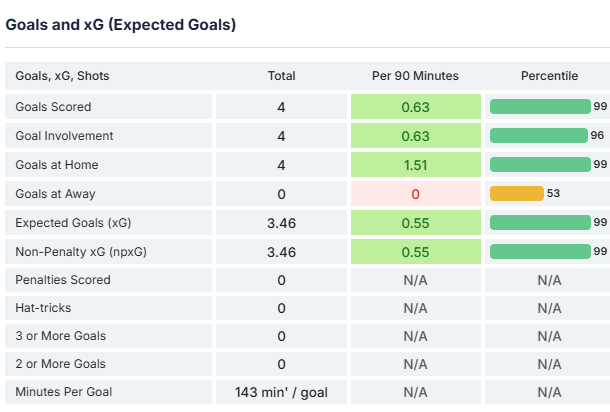Click the Percentile column header
610x412 pixels.
tap(549, 77)
